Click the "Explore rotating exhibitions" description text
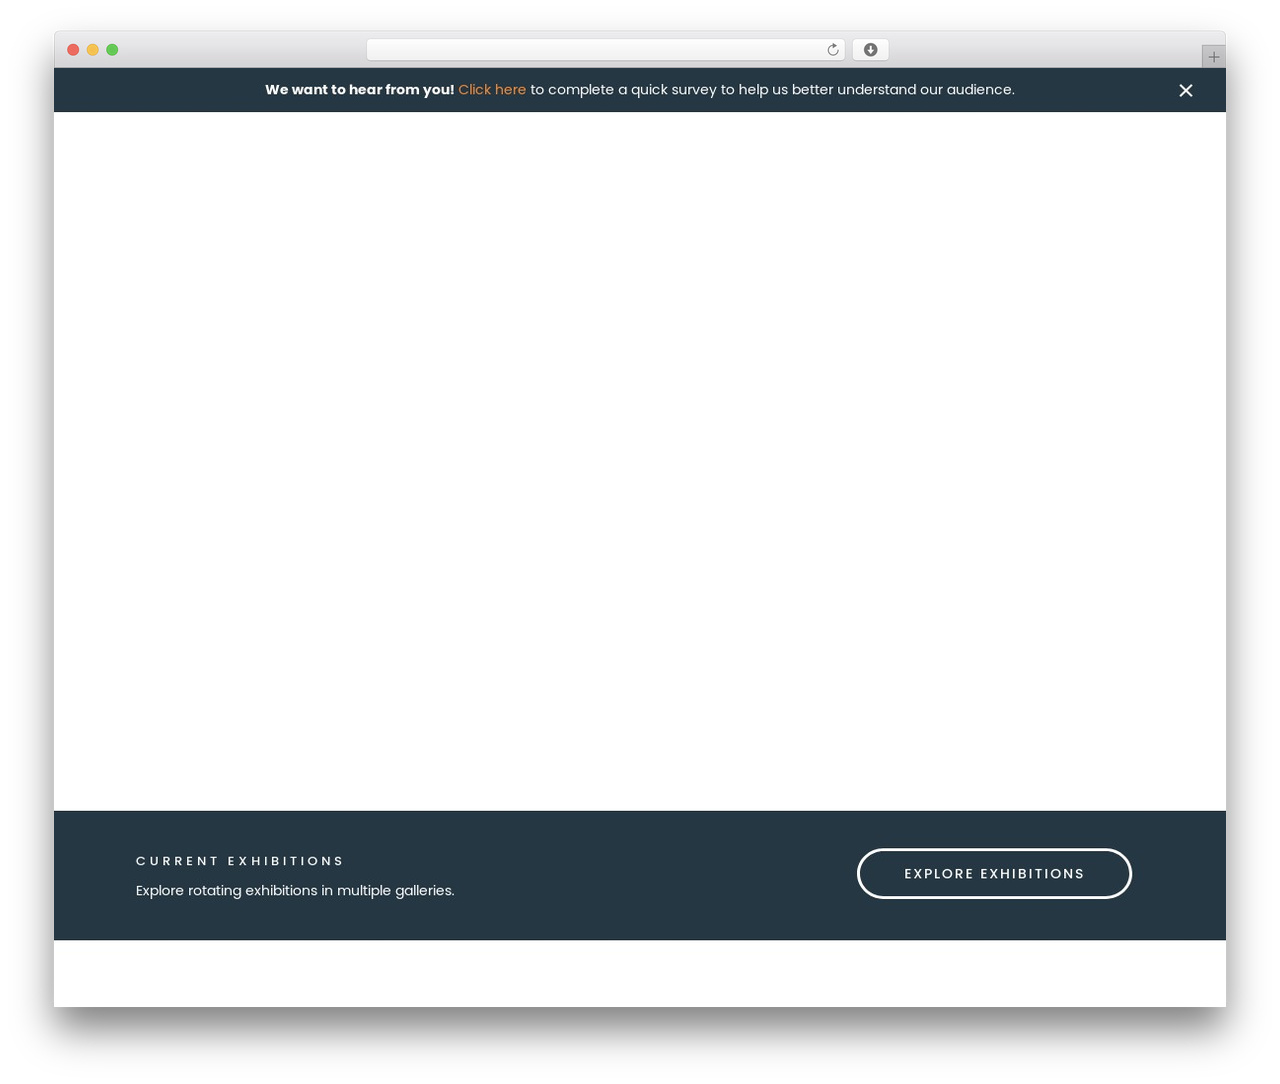 click(295, 890)
